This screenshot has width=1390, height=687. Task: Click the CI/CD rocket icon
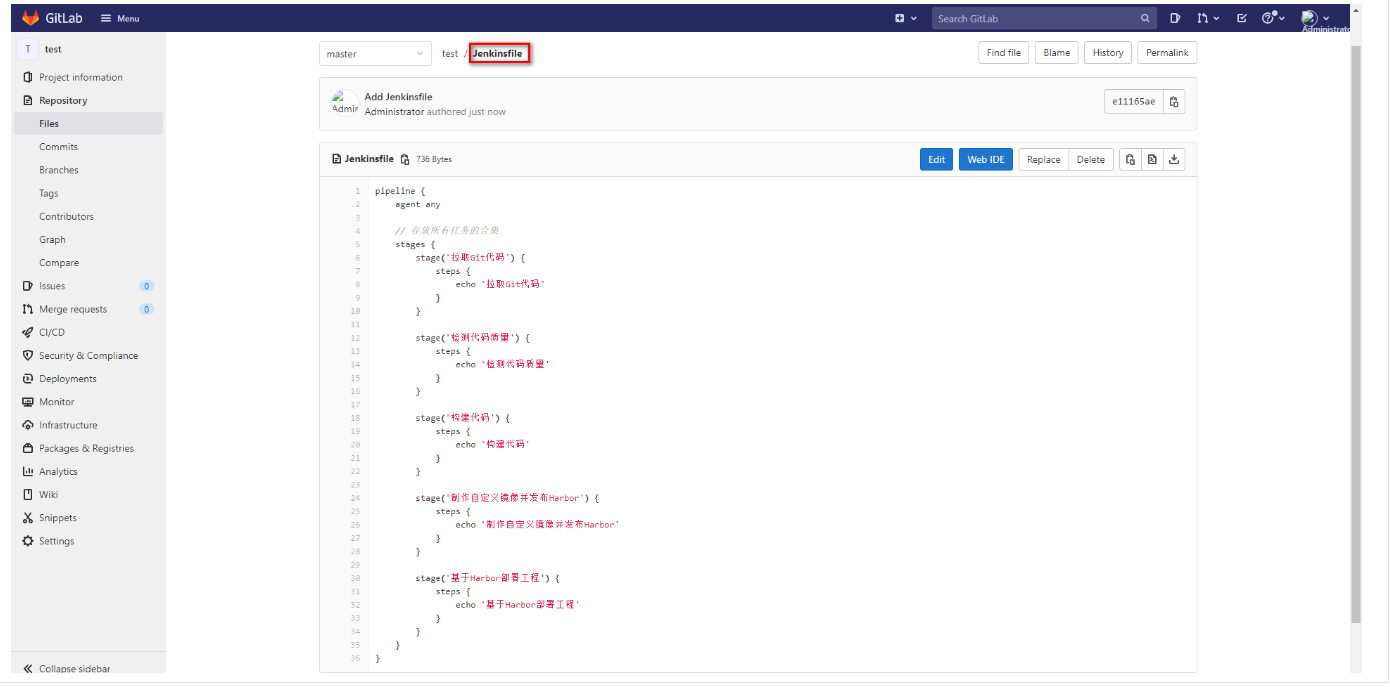tap(28, 332)
